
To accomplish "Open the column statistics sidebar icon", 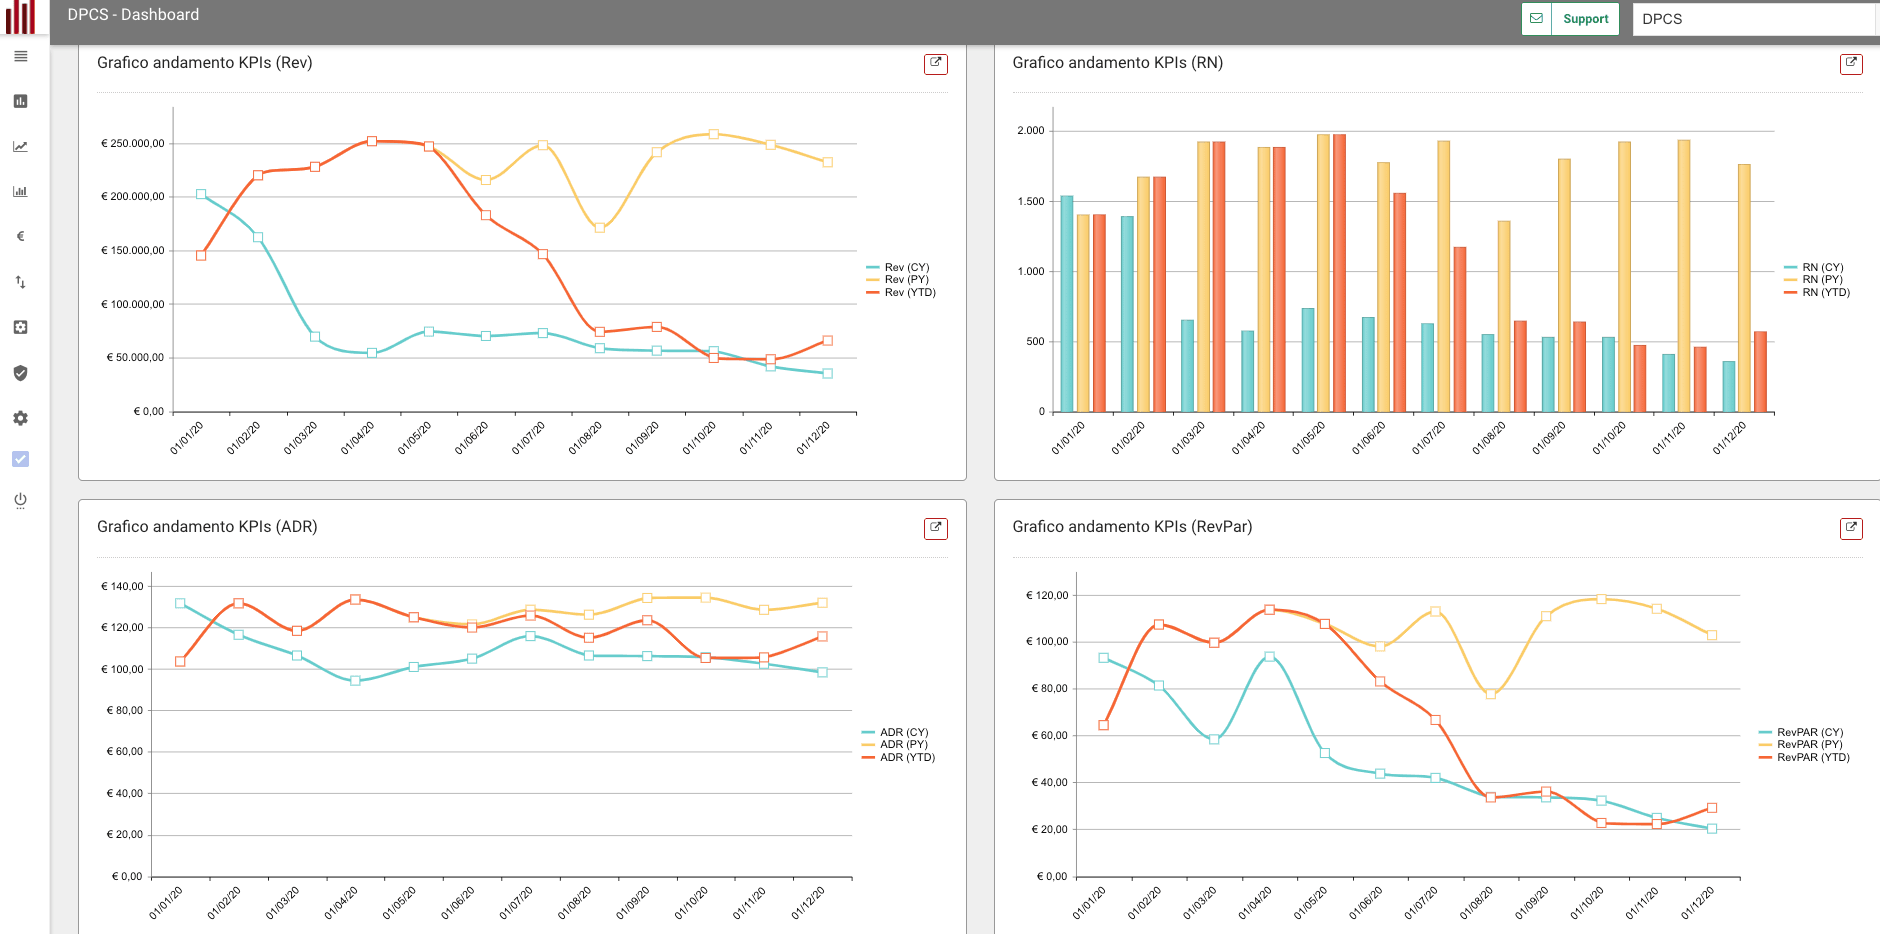I will click(20, 191).
